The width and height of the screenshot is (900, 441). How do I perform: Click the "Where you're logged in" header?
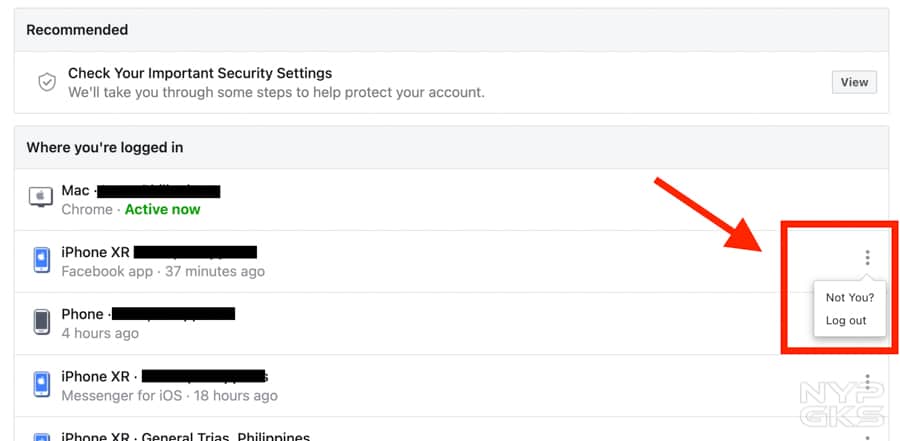click(104, 147)
